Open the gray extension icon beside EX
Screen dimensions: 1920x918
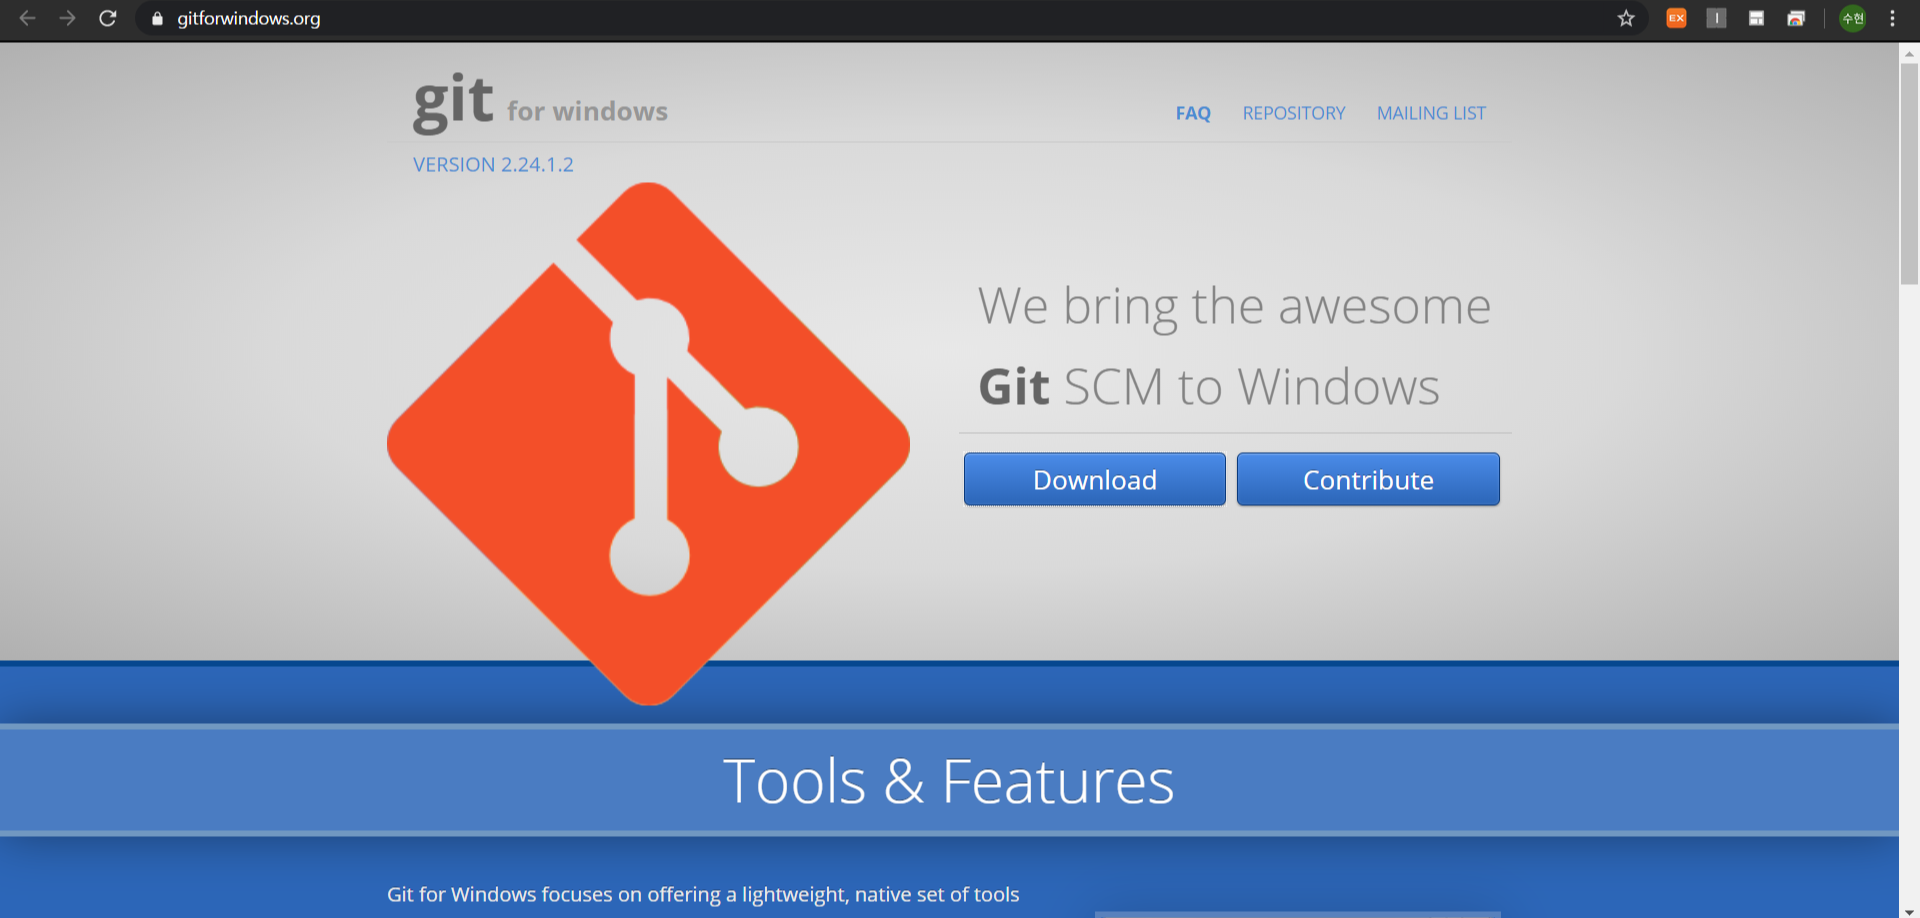pyautogui.click(x=1716, y=18)
